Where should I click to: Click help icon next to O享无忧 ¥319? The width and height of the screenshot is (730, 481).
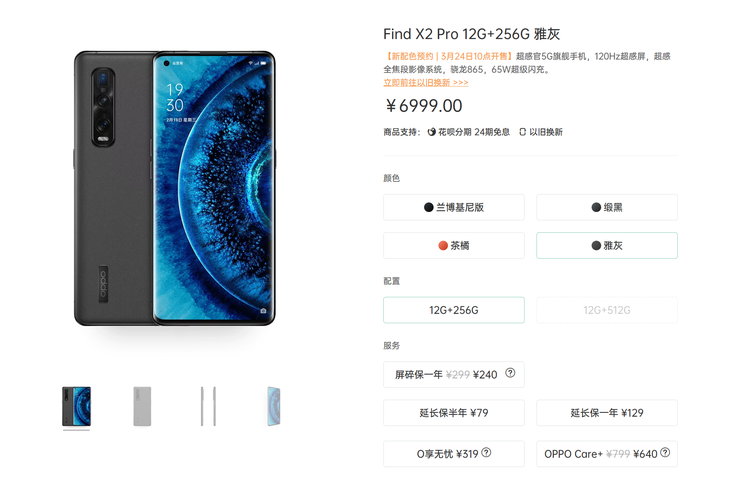coord(486,452)
